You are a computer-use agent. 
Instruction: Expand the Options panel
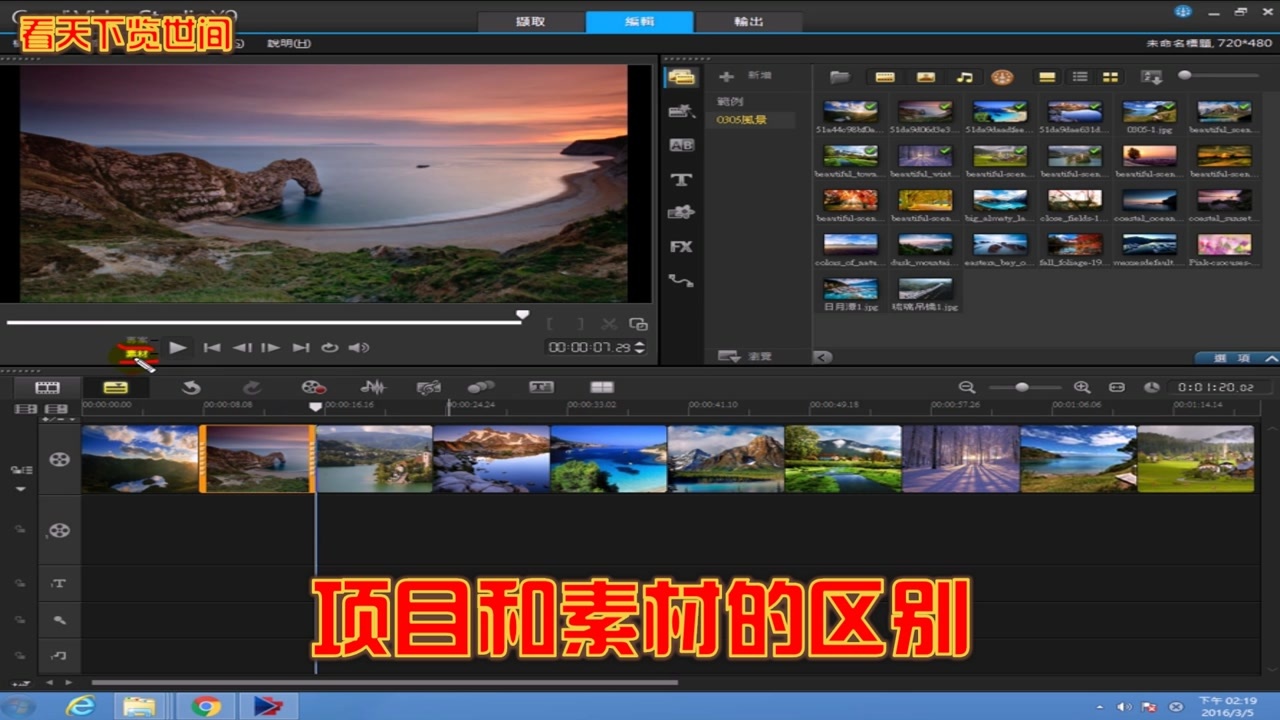(x=1238, y=358)
